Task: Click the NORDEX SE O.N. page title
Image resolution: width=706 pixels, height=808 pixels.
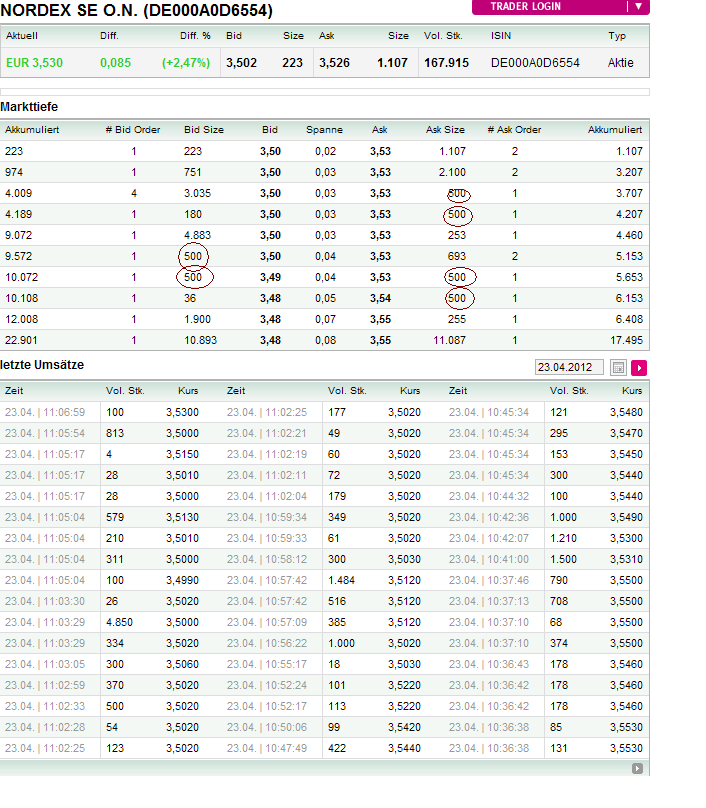Action: click(x=137, y=10)
